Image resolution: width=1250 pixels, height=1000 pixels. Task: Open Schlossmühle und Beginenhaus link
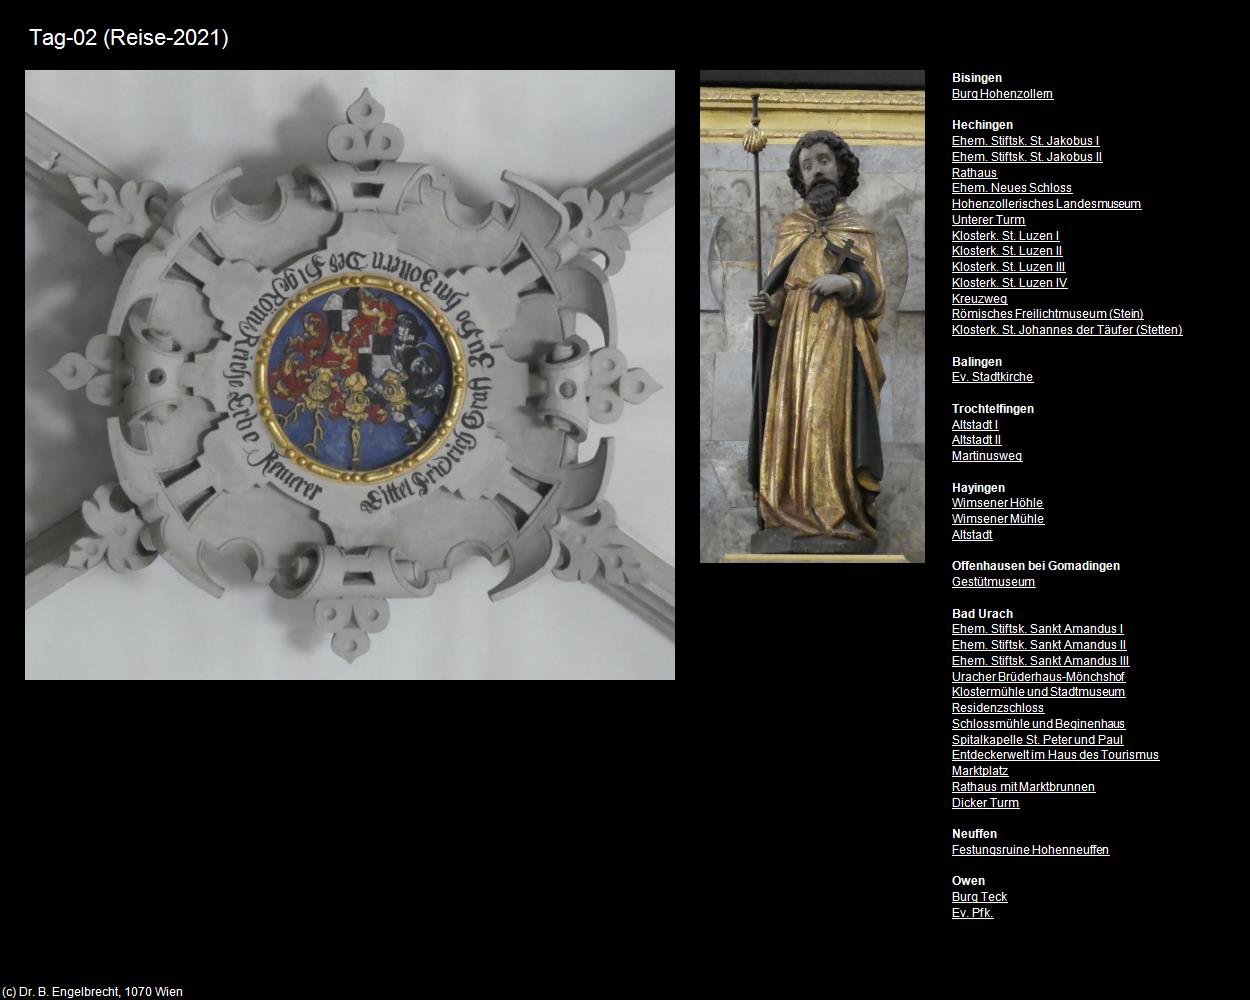coord(1038,724)
